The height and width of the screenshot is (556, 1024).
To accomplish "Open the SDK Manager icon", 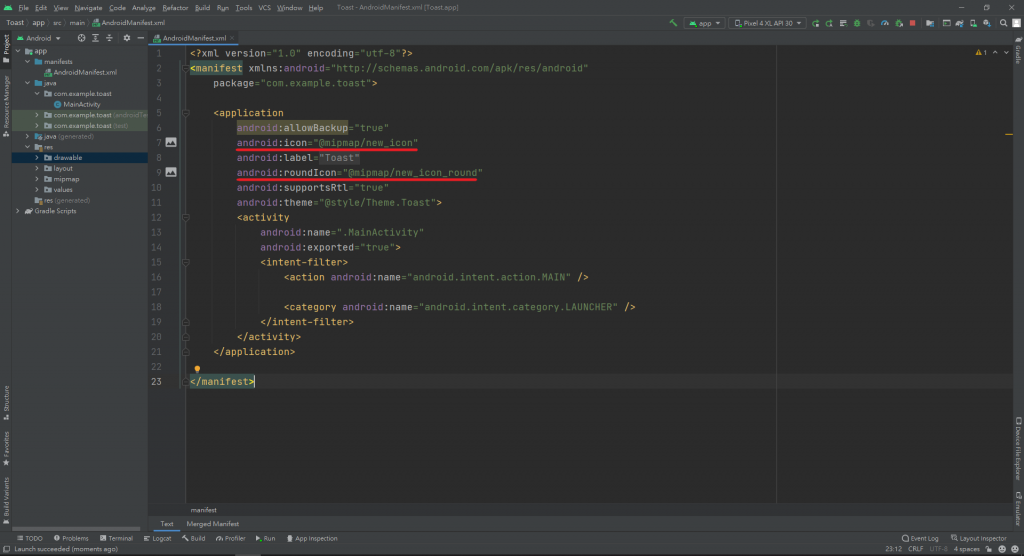I will [987, 23].
